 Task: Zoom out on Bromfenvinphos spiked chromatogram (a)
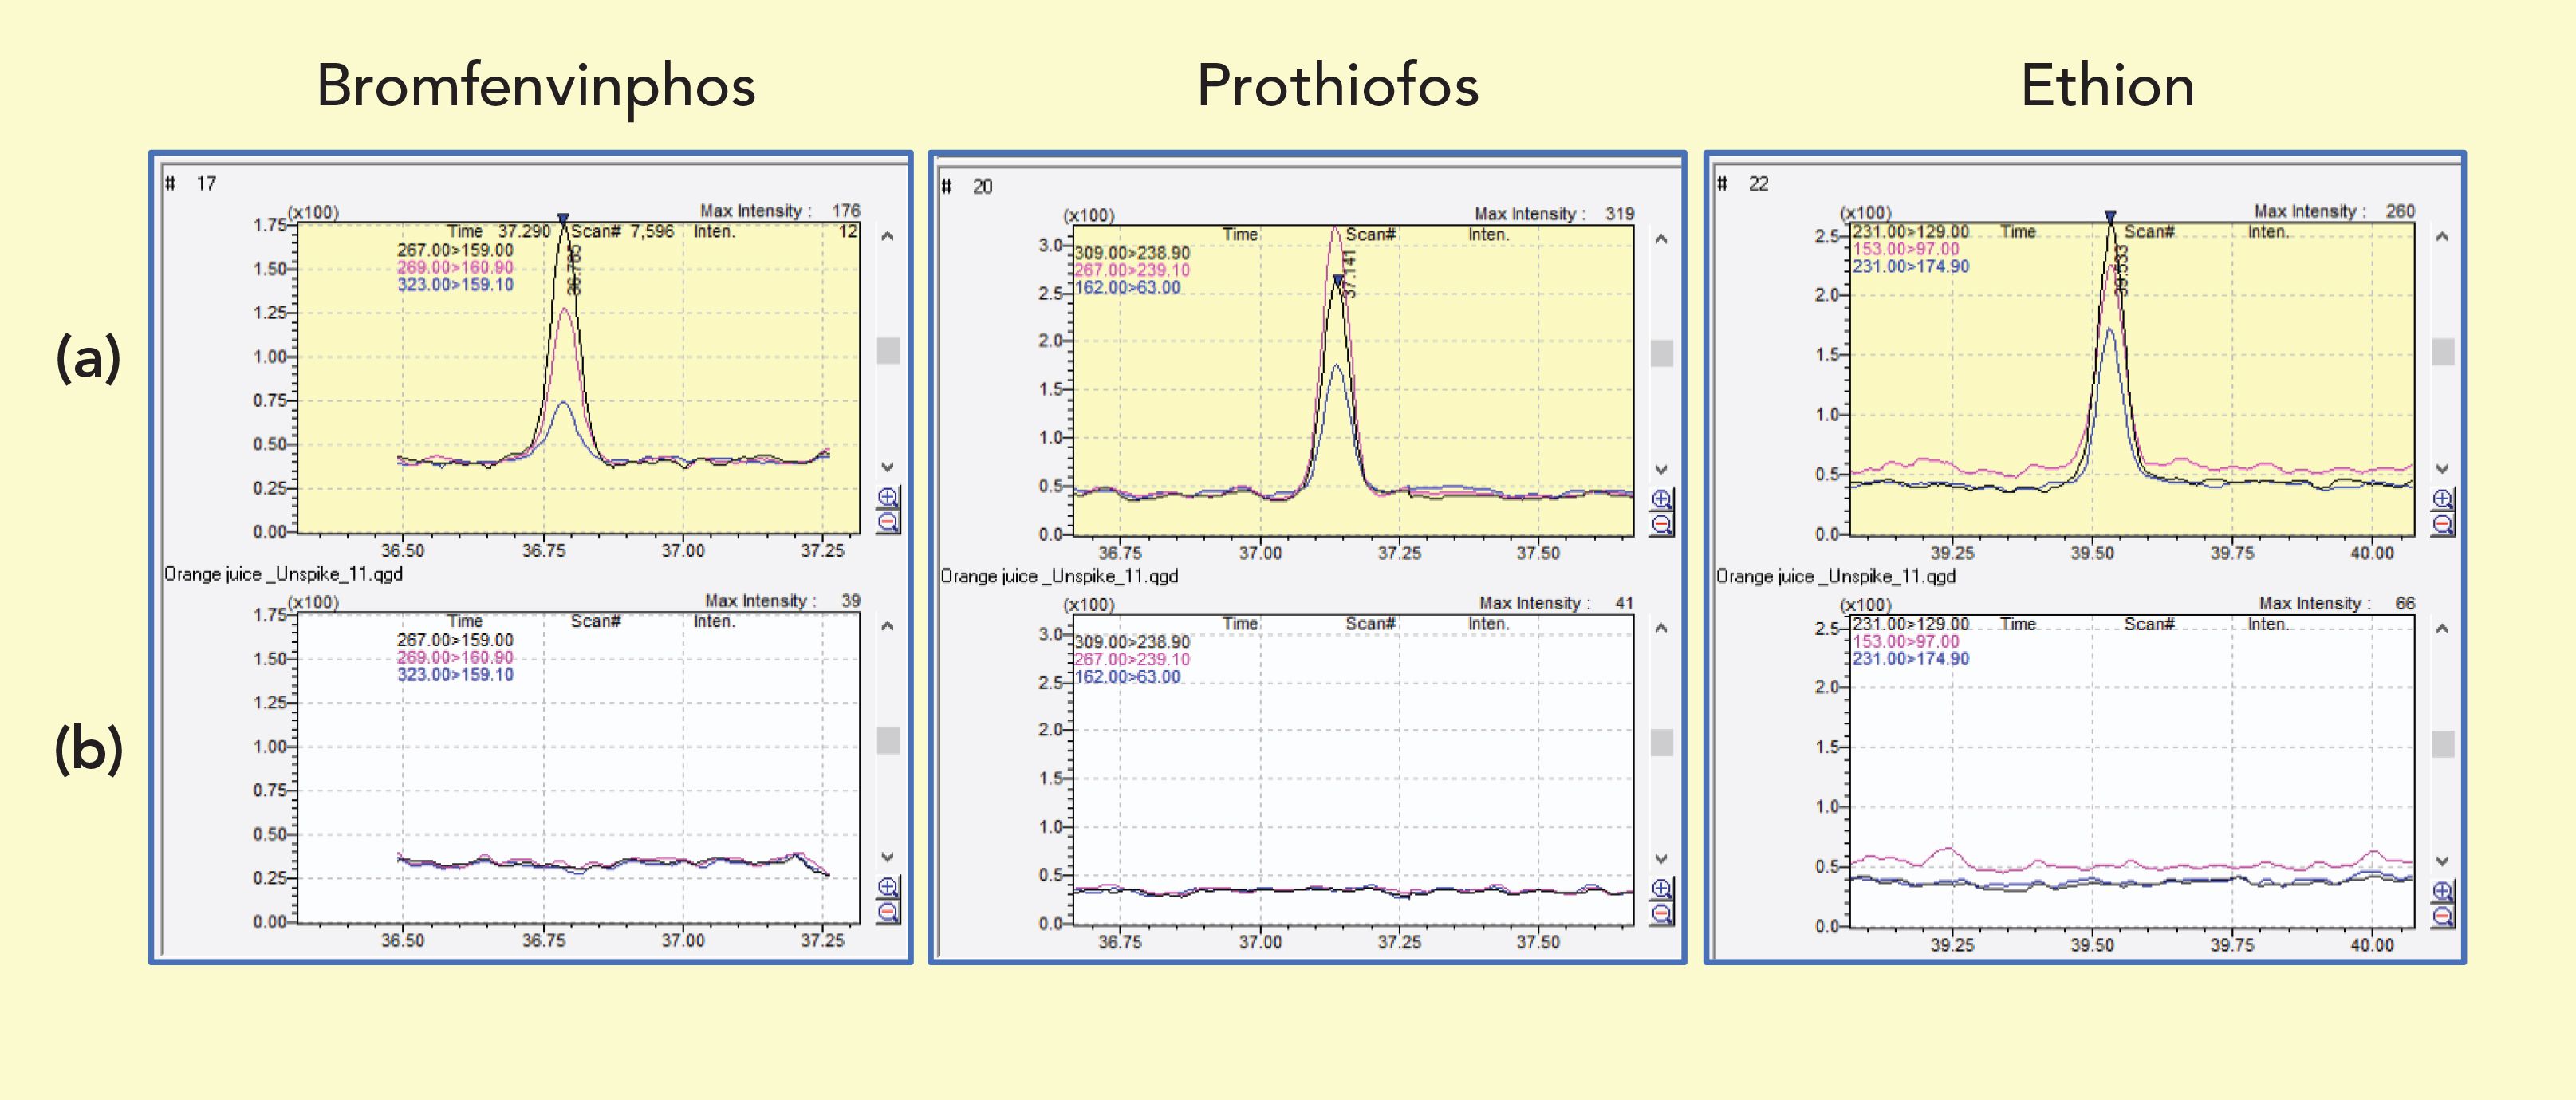click(887, 521)
